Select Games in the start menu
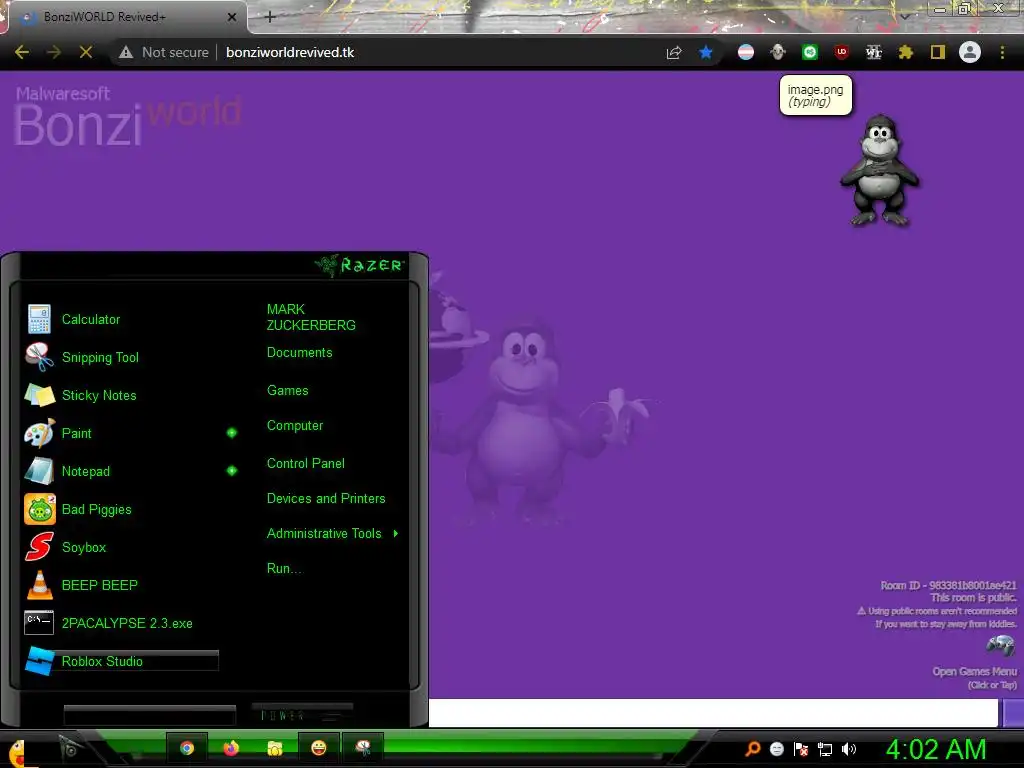 click(287, 391)
